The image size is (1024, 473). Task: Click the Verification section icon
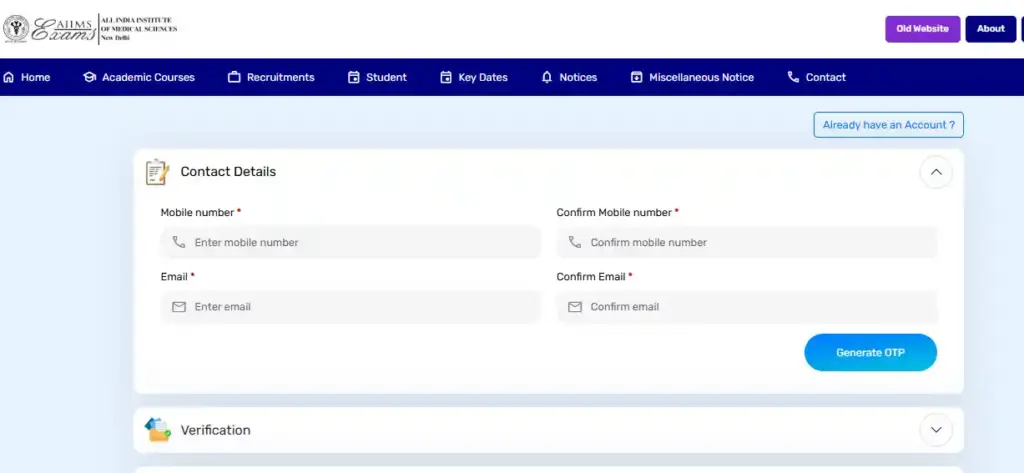(x=157, y=430)
